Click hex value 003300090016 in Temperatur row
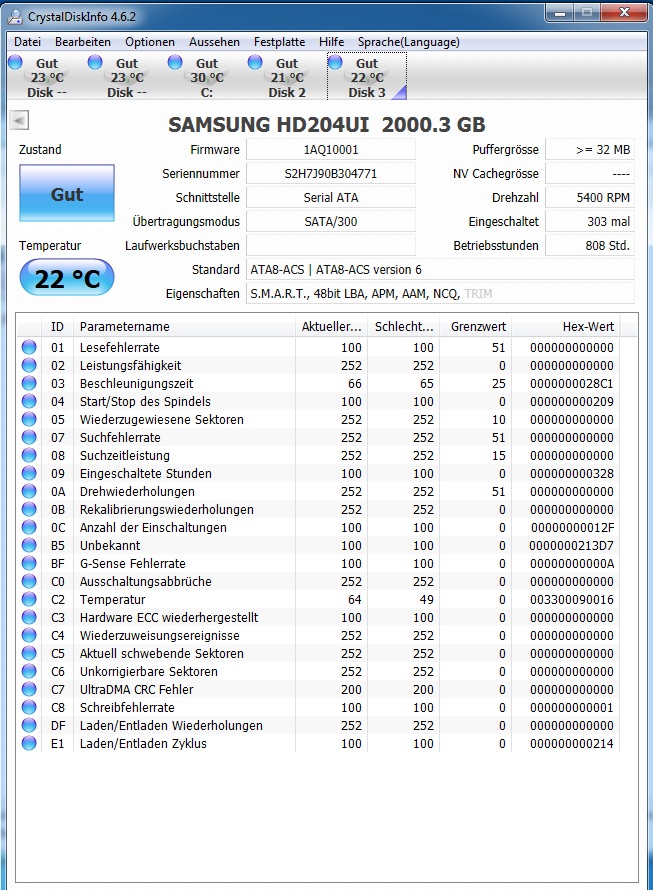 572,599
